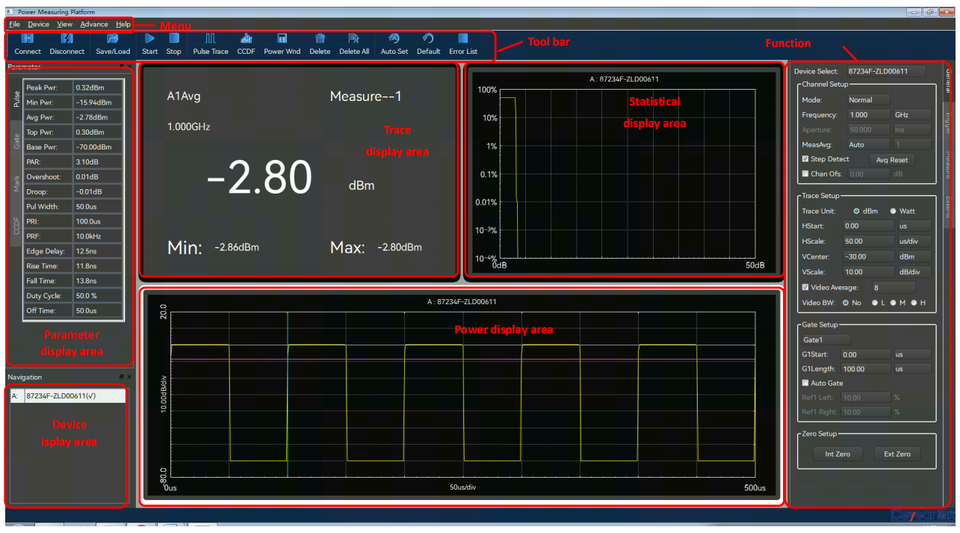Disable the Step Detect checkbox
This screenshot has width=960, height=533.
click(806, 159)
